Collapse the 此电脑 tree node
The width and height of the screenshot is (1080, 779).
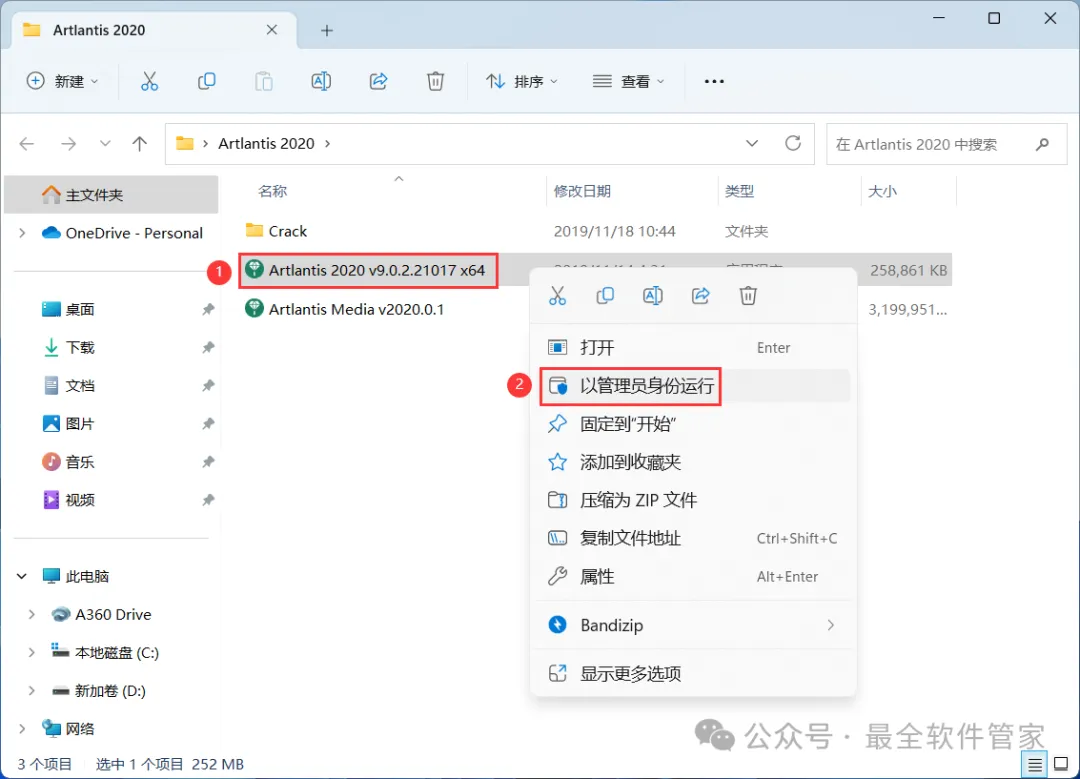coord(22,576)
